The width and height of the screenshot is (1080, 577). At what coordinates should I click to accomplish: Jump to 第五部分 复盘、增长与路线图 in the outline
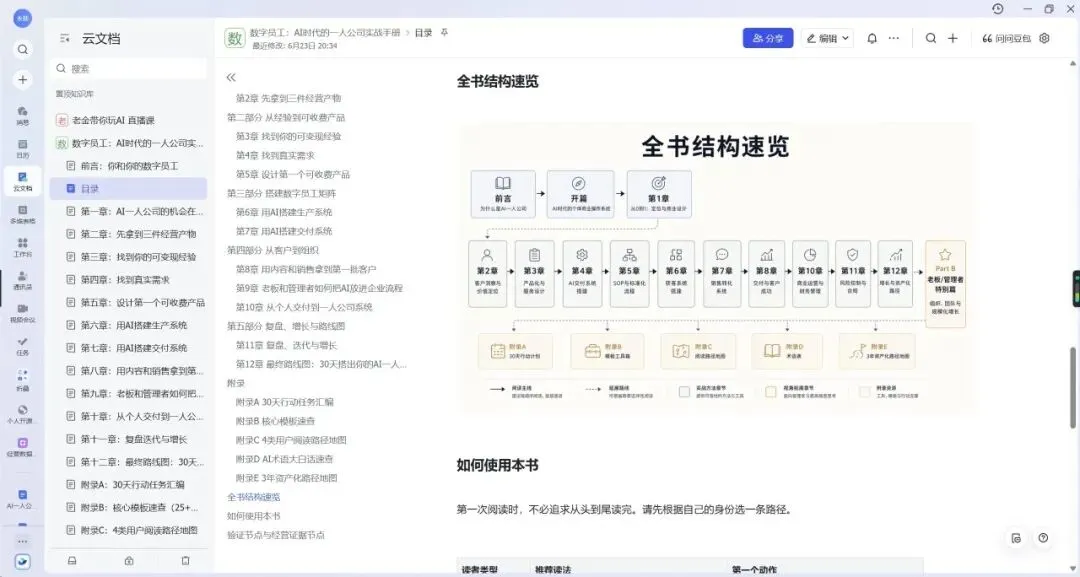click(x=286, y=326)
